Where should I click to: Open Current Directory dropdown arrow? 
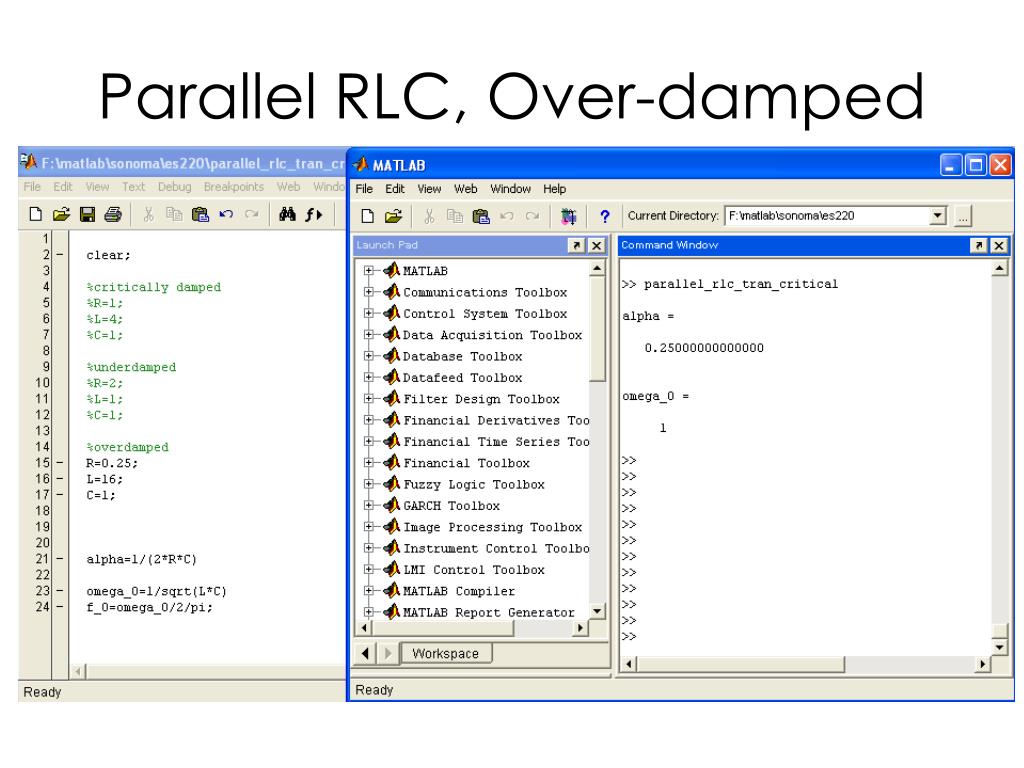(938, 216)
